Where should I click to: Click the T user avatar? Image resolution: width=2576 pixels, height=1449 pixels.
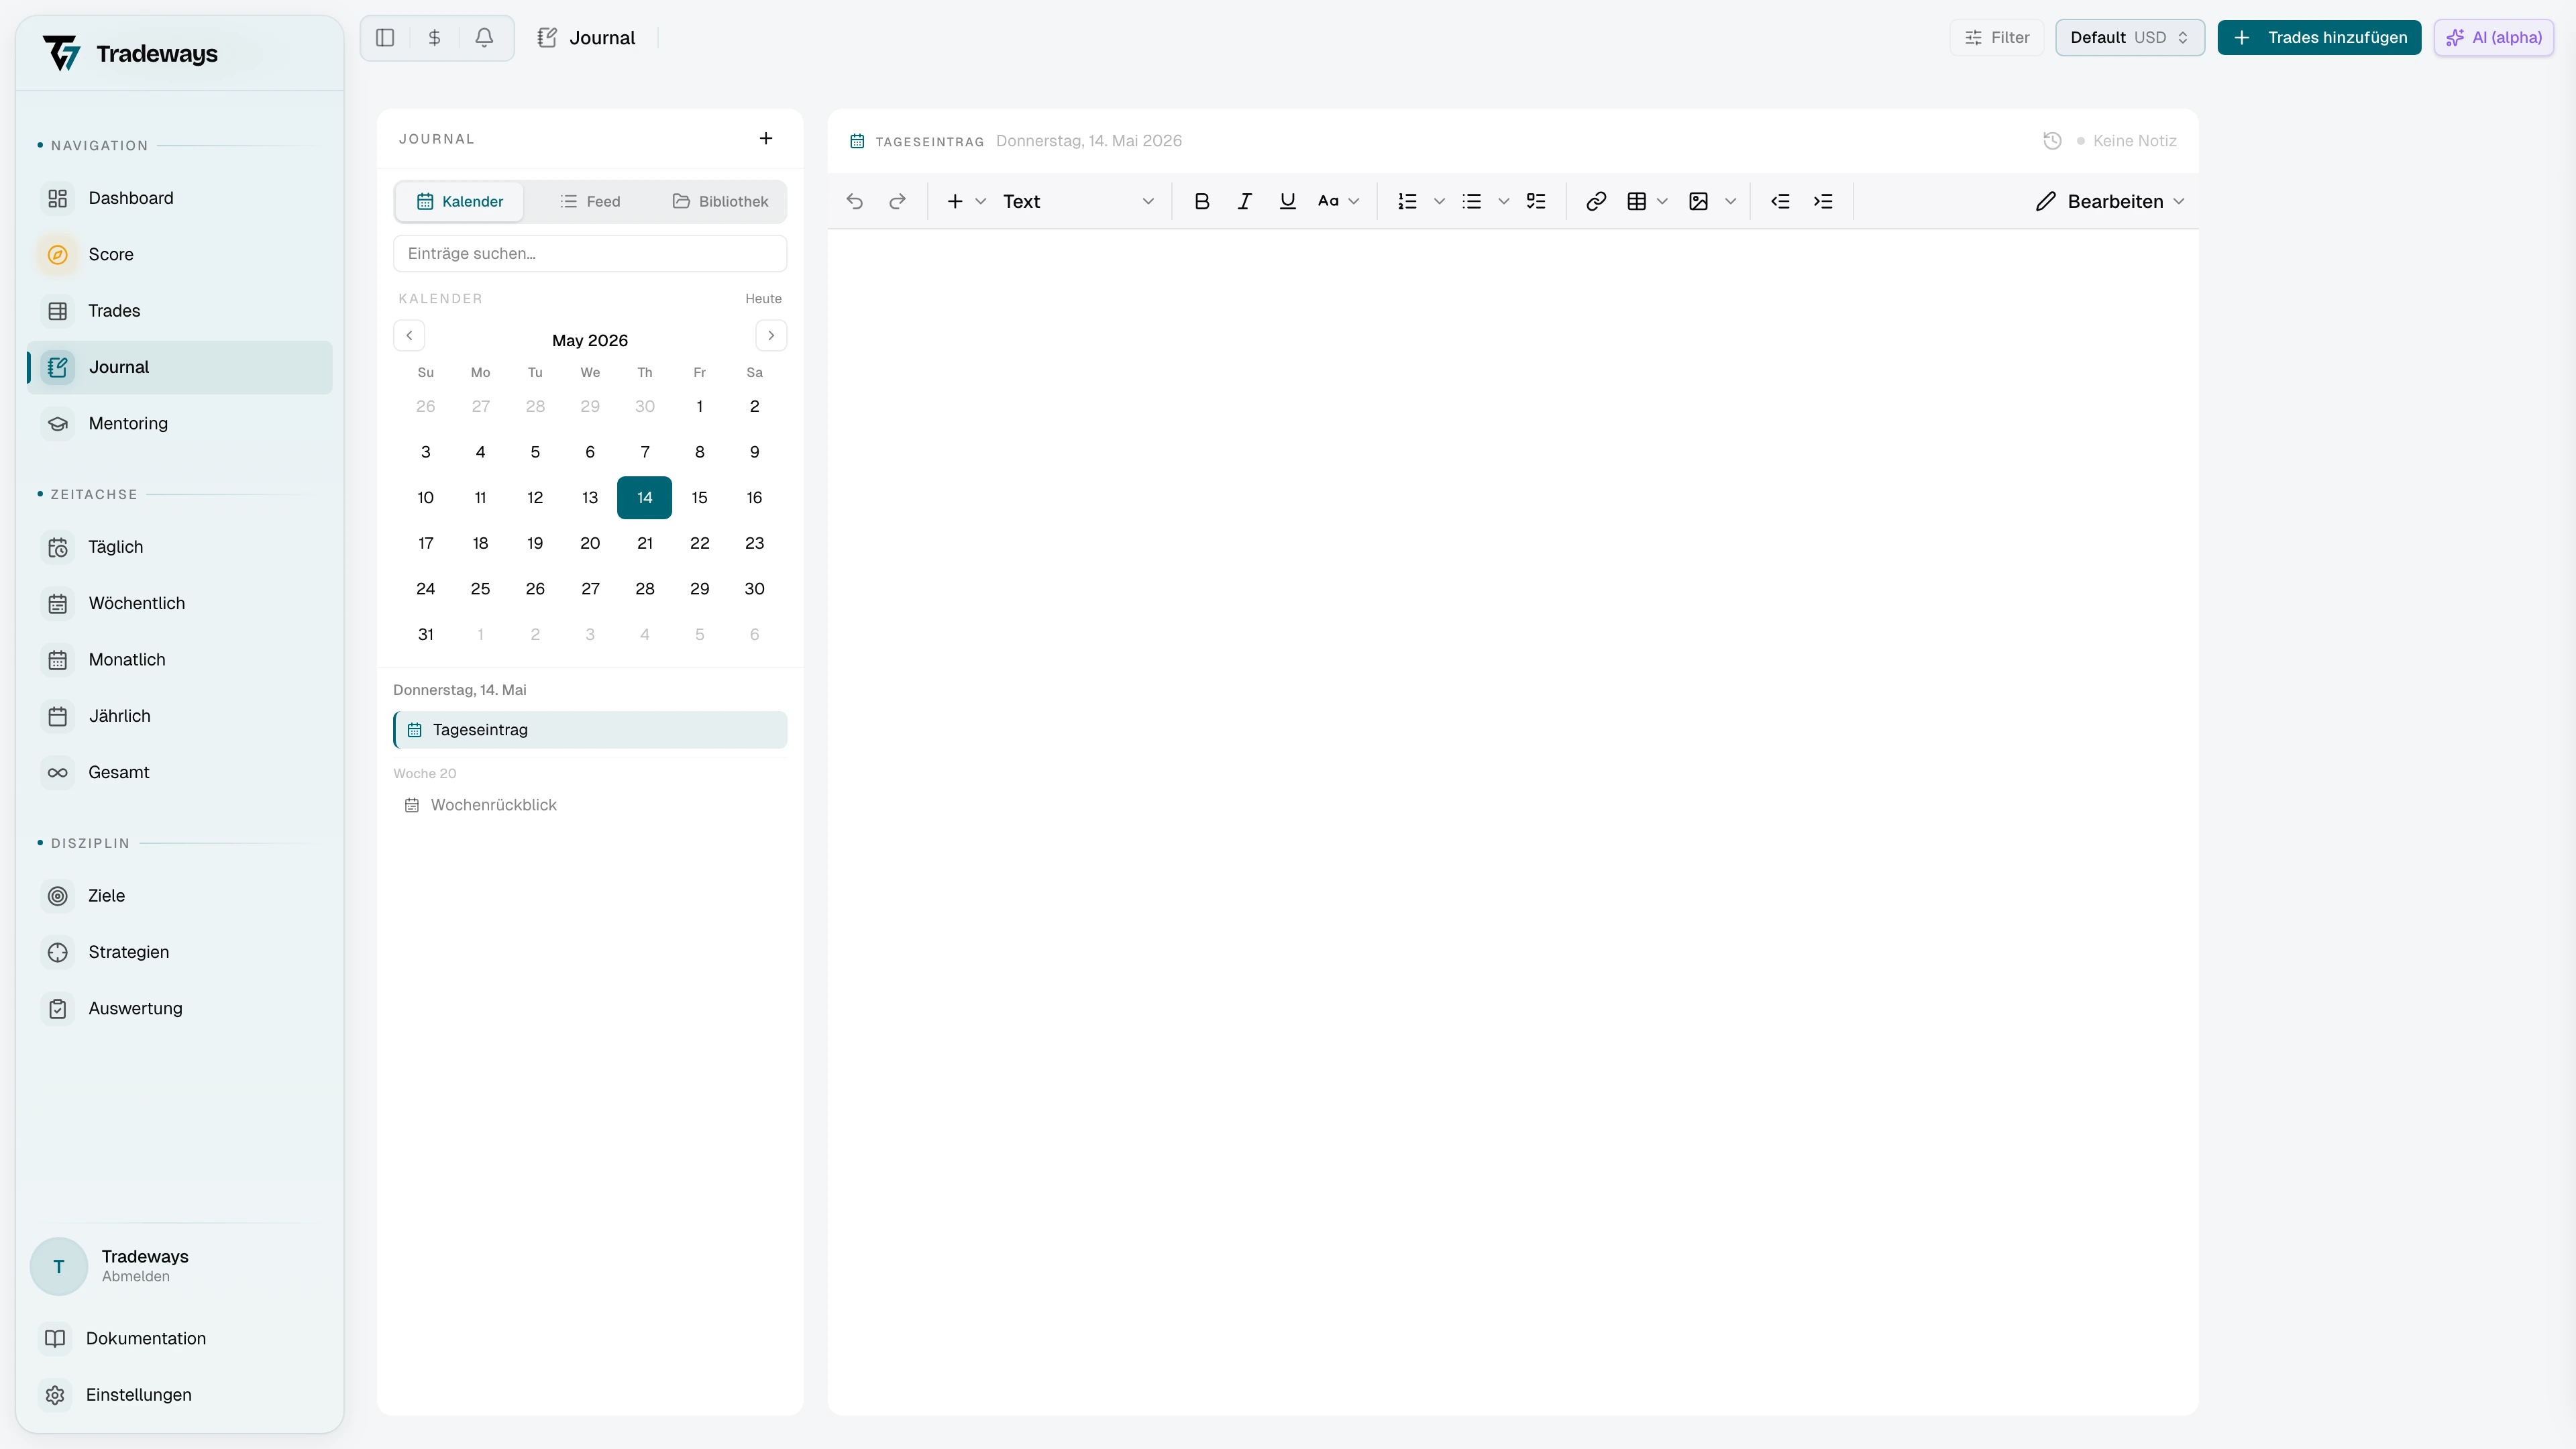point(59,1266)
